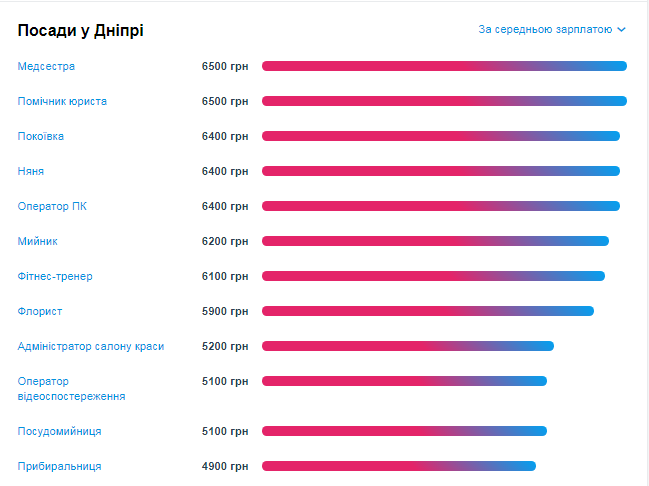
Task: Click the salary bar for Медсестра
Action: point(444,66)
